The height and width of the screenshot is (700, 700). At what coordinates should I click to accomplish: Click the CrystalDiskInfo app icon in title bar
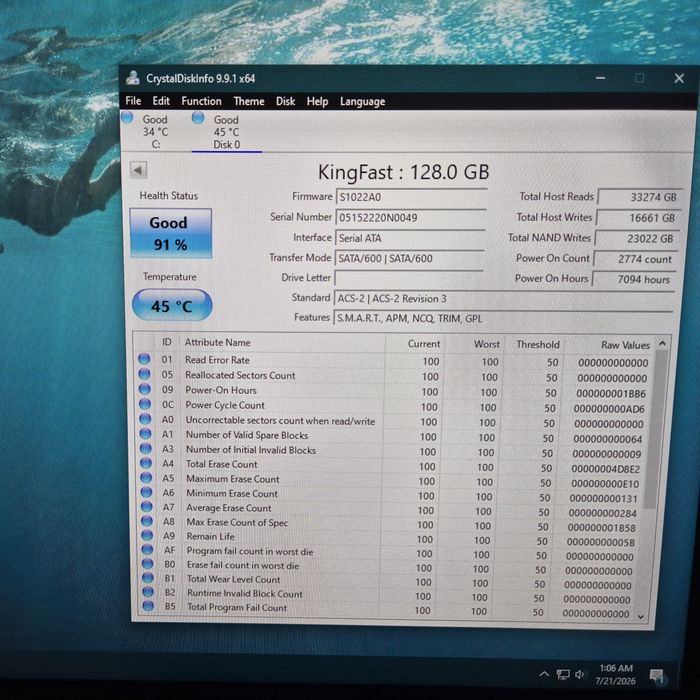click(x=133, y=78)
